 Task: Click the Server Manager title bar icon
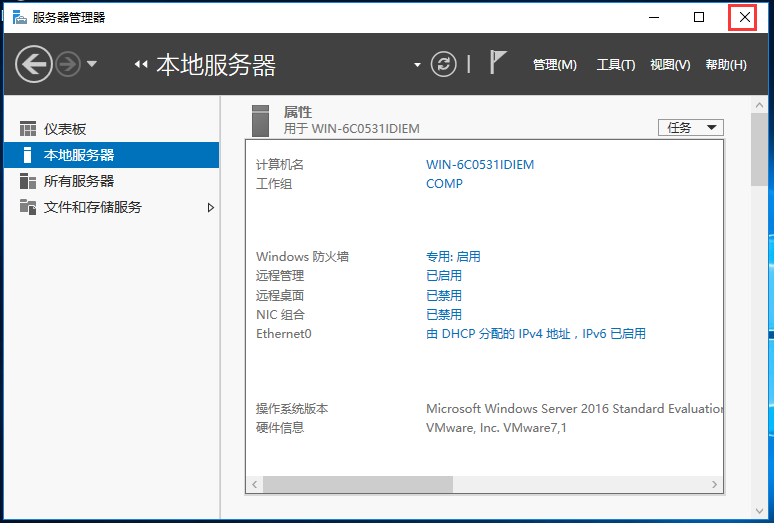19,17
